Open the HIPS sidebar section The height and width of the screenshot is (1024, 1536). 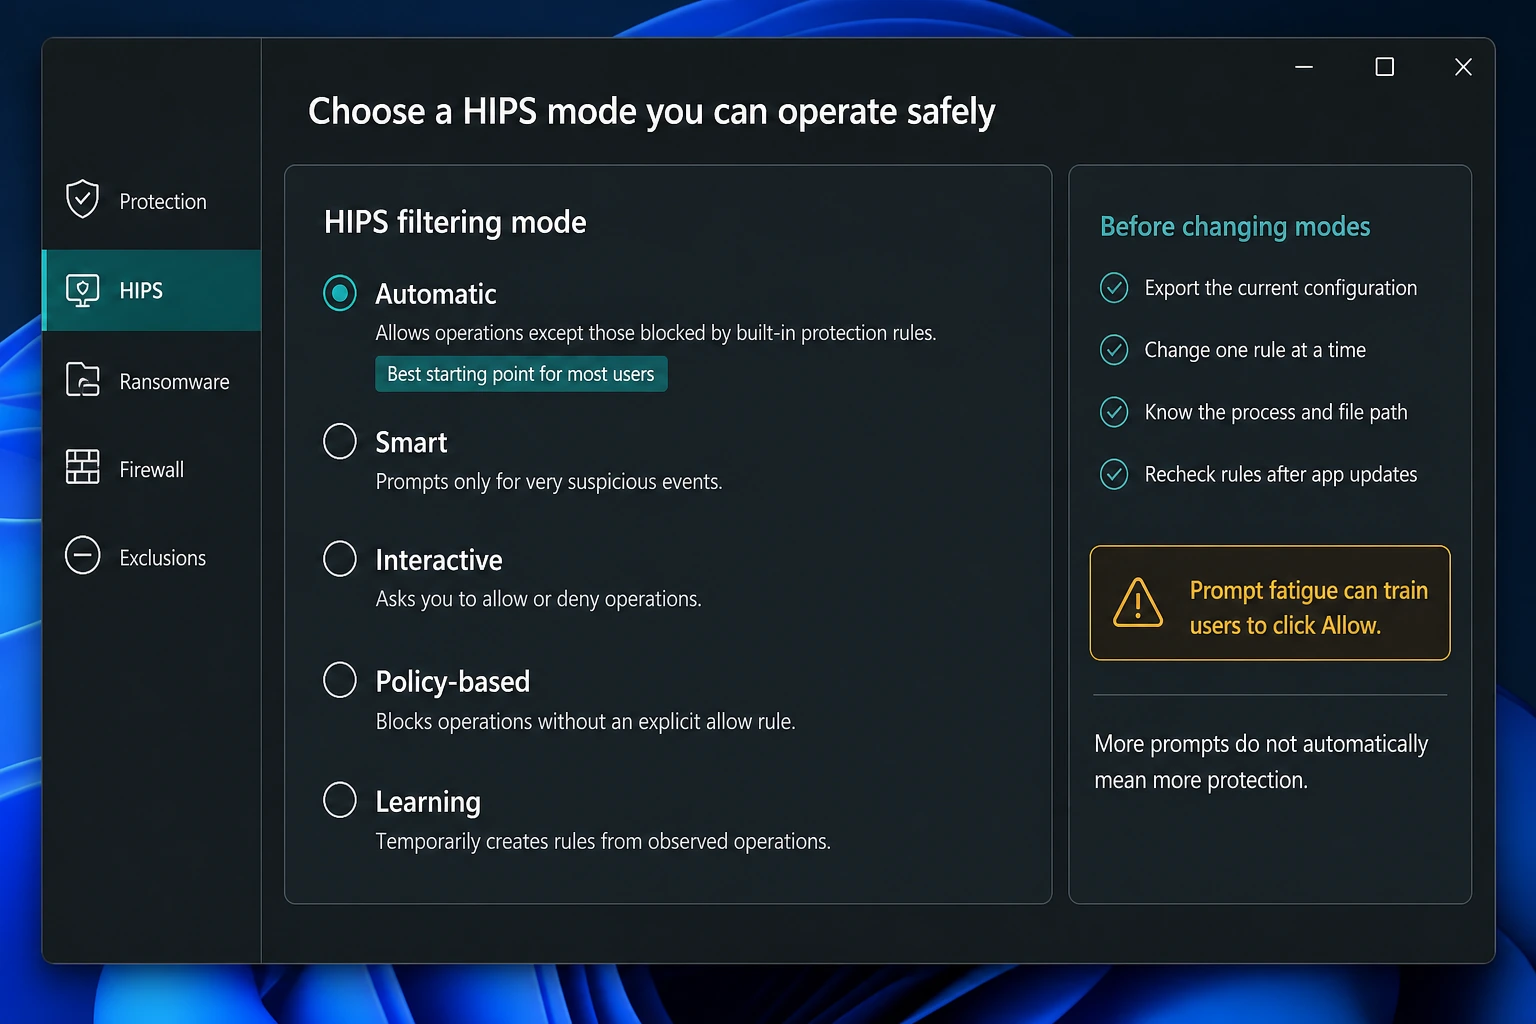pos(152,290)
